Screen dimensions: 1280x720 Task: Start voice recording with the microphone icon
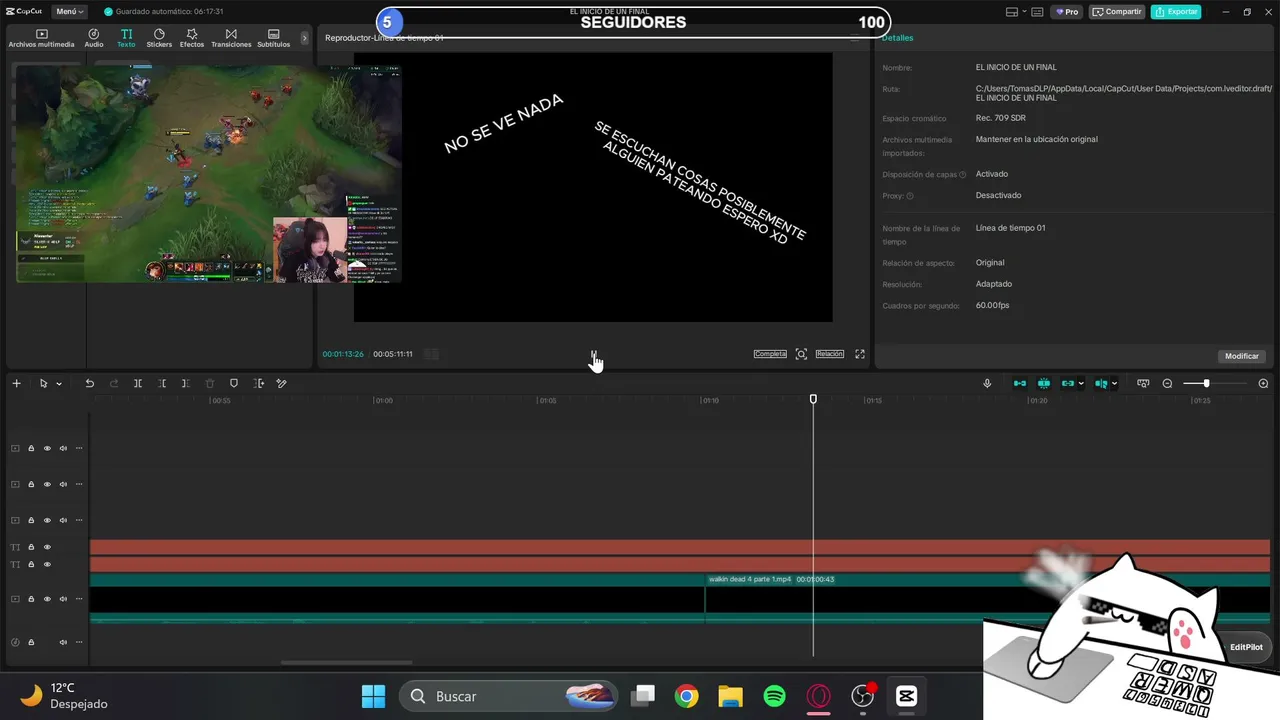(987, 383)
